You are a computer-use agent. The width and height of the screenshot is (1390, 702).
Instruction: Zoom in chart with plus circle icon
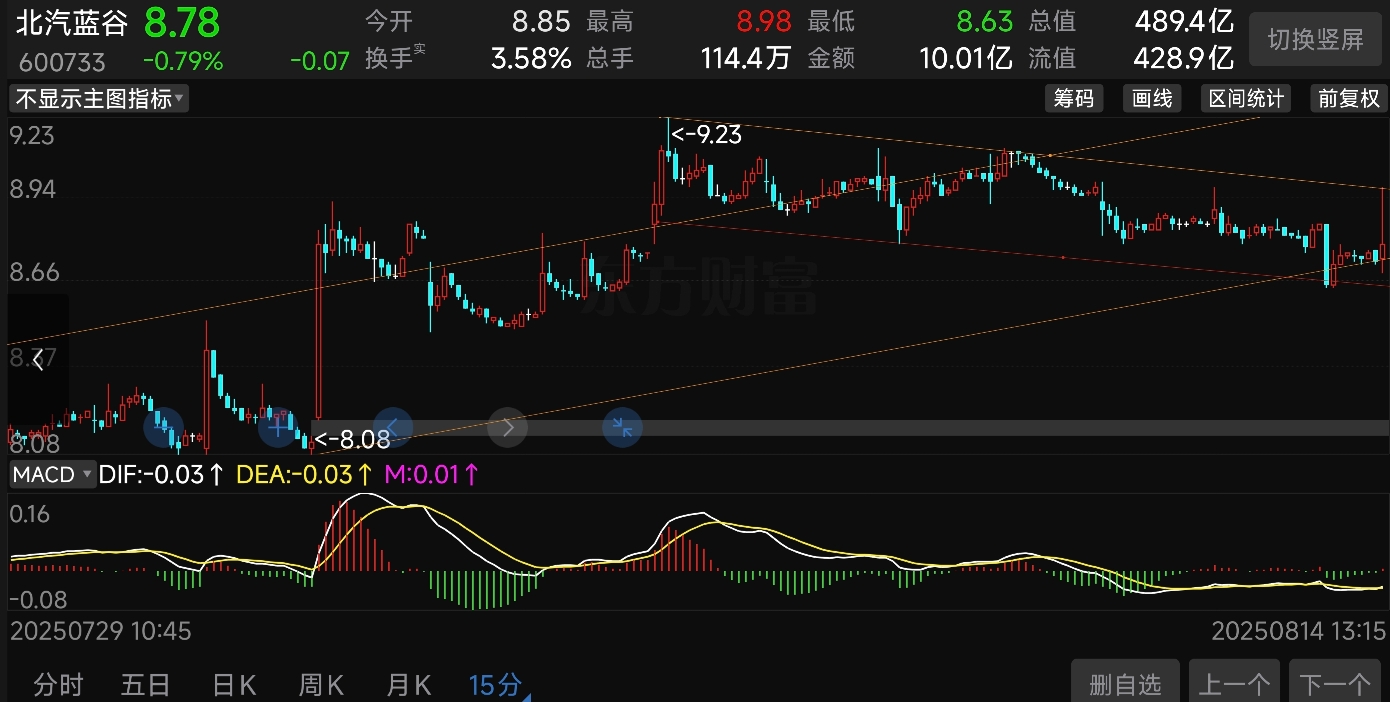pyautogui.click(x=278, y=428)
